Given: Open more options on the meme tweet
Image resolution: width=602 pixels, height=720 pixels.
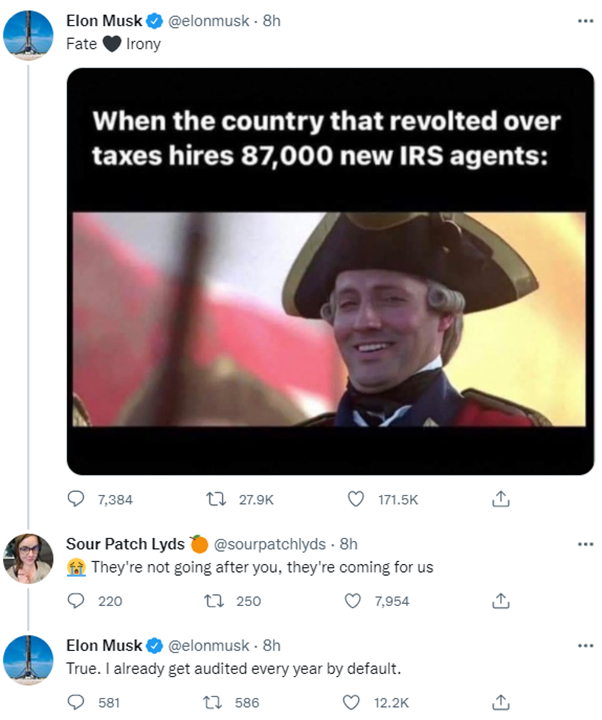Looking at the screenshot, I should pos(585,22).
